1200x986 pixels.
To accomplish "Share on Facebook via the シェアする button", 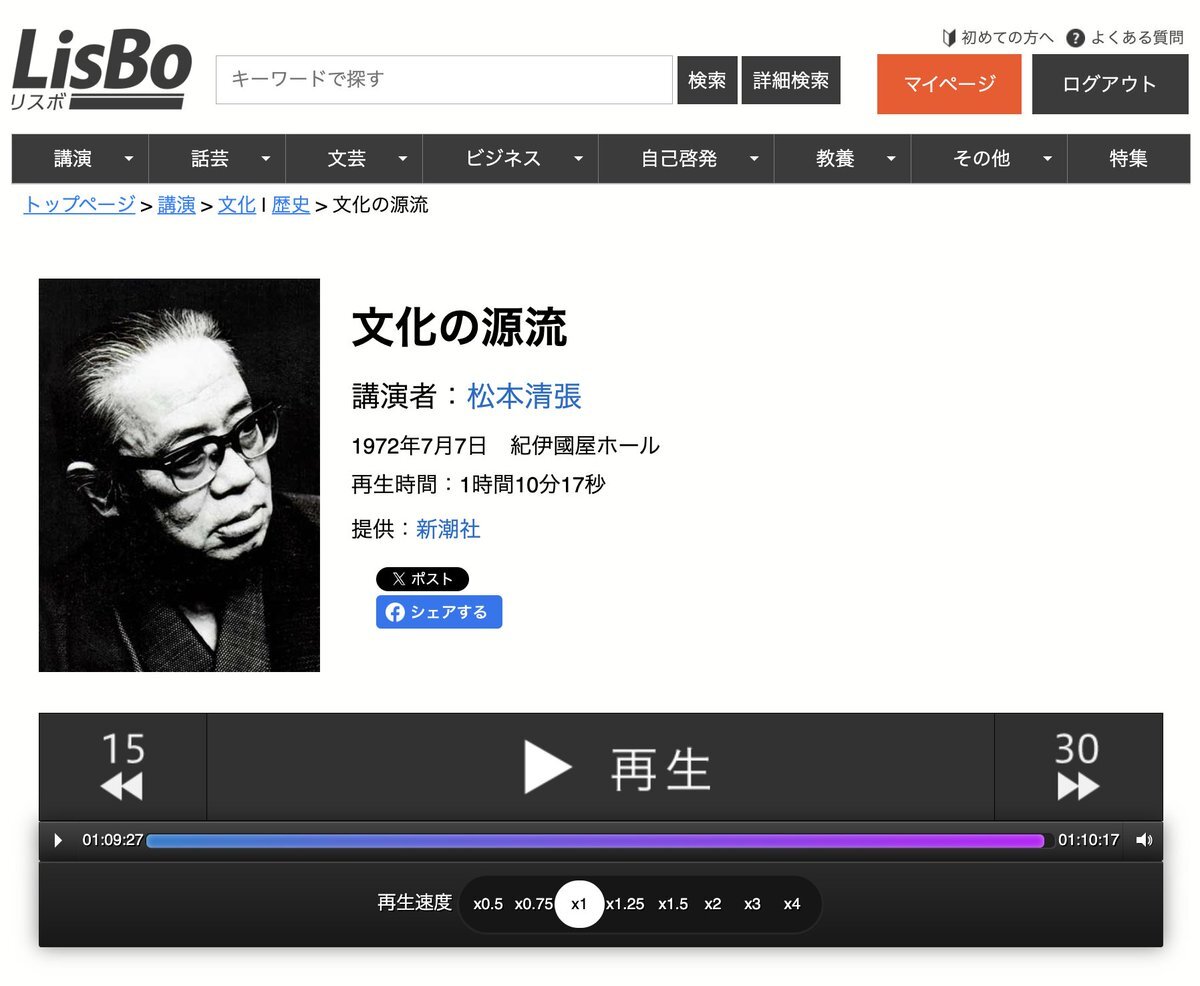I will tap(439, 612).
